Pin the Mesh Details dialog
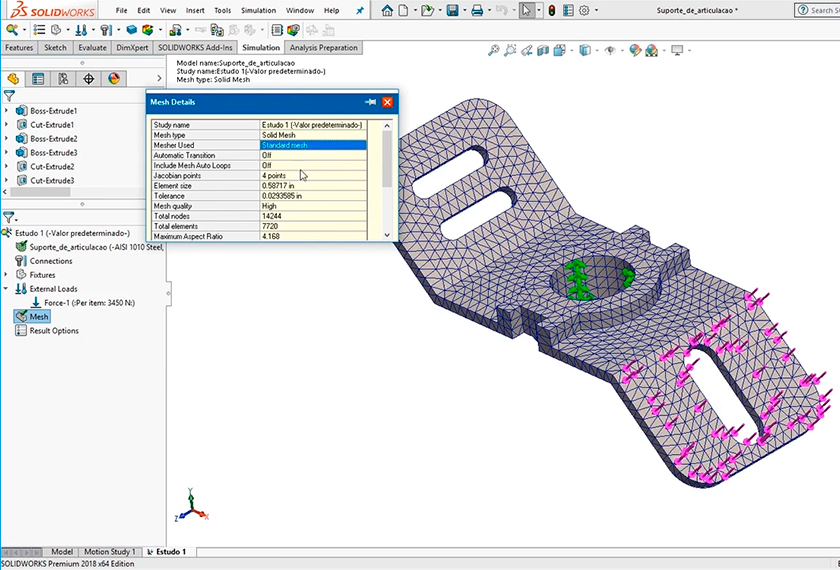 (x=370, y=102)
